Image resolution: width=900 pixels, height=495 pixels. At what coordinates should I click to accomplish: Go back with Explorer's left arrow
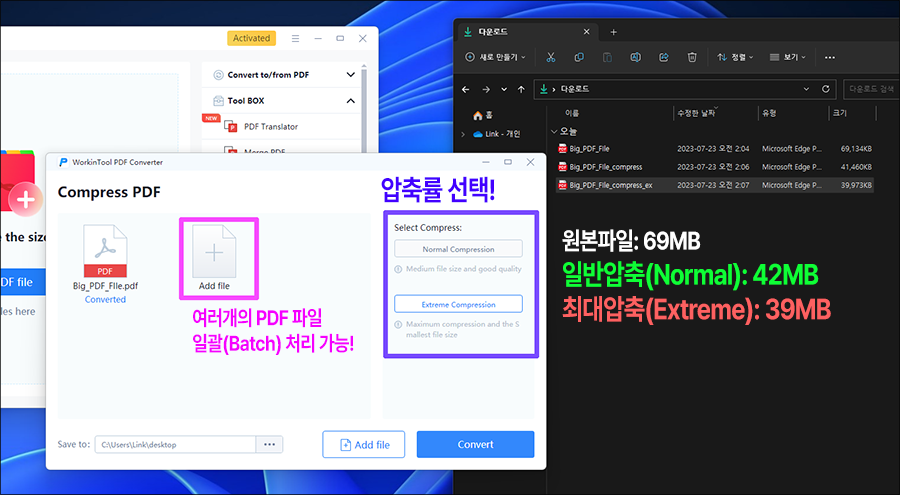465,89
